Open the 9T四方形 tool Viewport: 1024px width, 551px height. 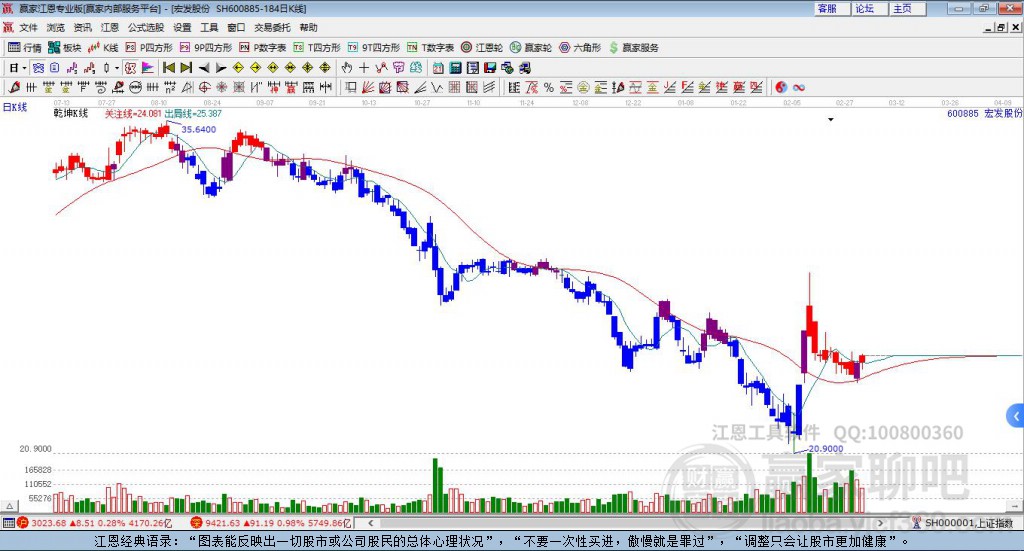[374, 48]
